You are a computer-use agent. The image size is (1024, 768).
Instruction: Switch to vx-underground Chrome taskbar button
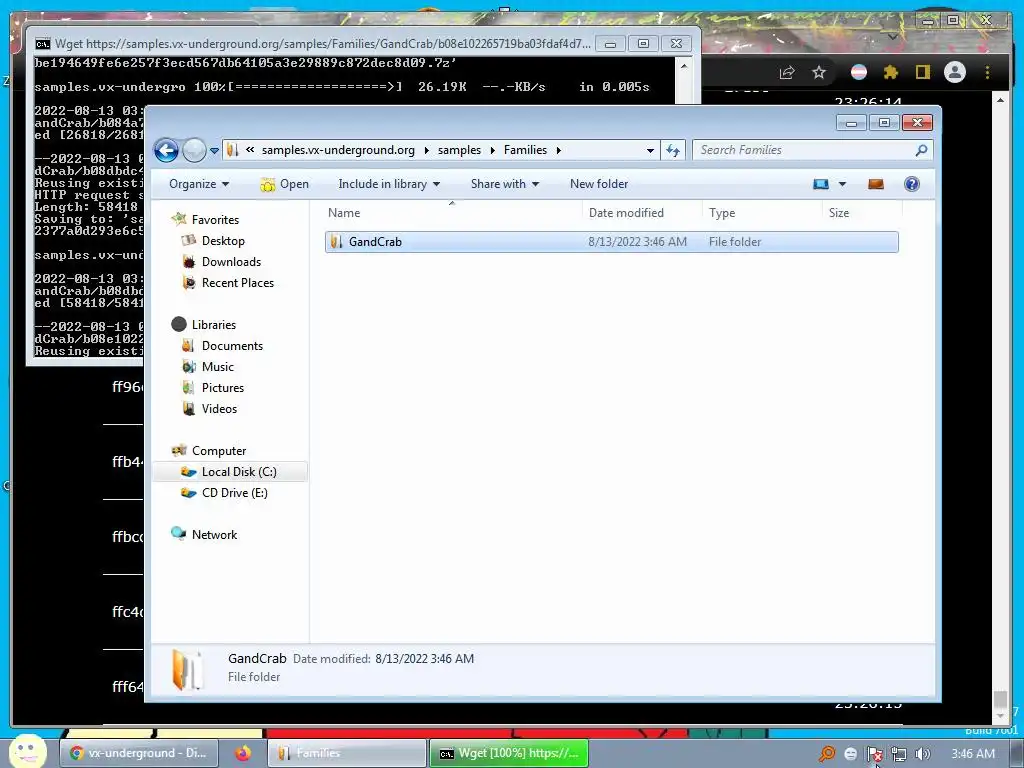[137, 753]
